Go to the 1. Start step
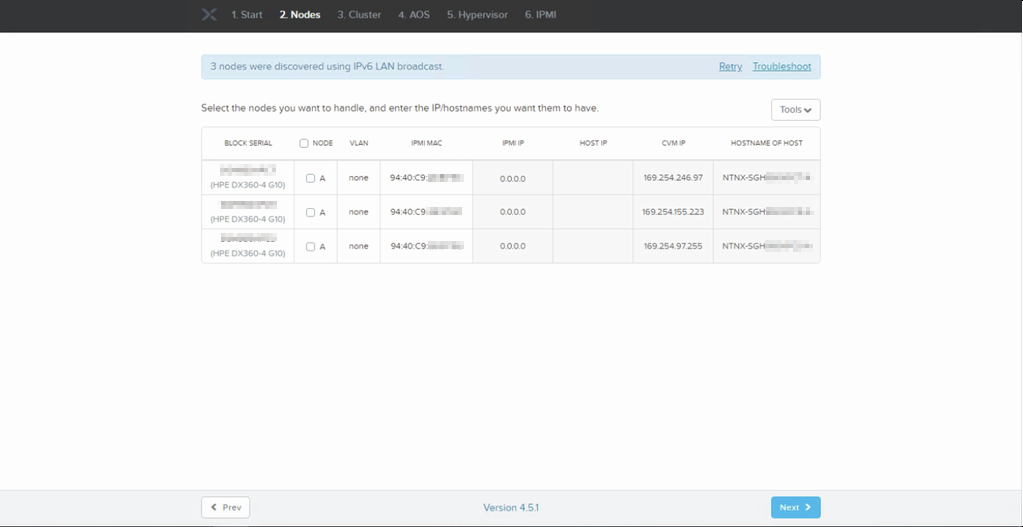Viewport: 1023px width, 527px height. (247, 14)
